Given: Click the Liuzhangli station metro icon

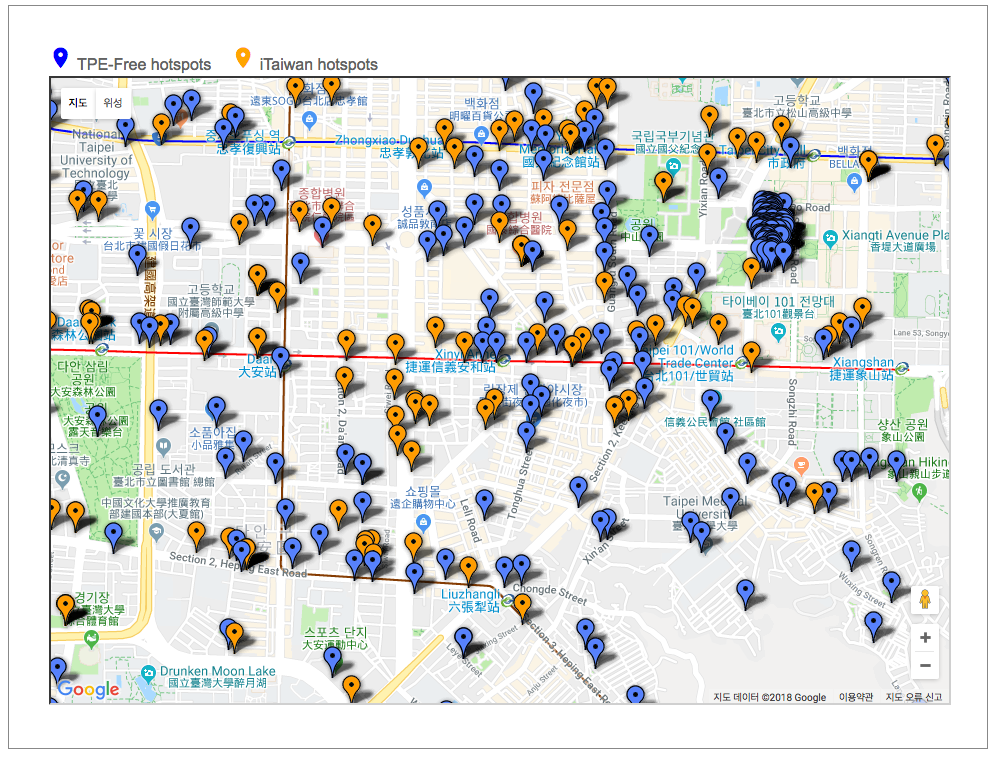Looking at the screenshot, I should pos(508,601).
